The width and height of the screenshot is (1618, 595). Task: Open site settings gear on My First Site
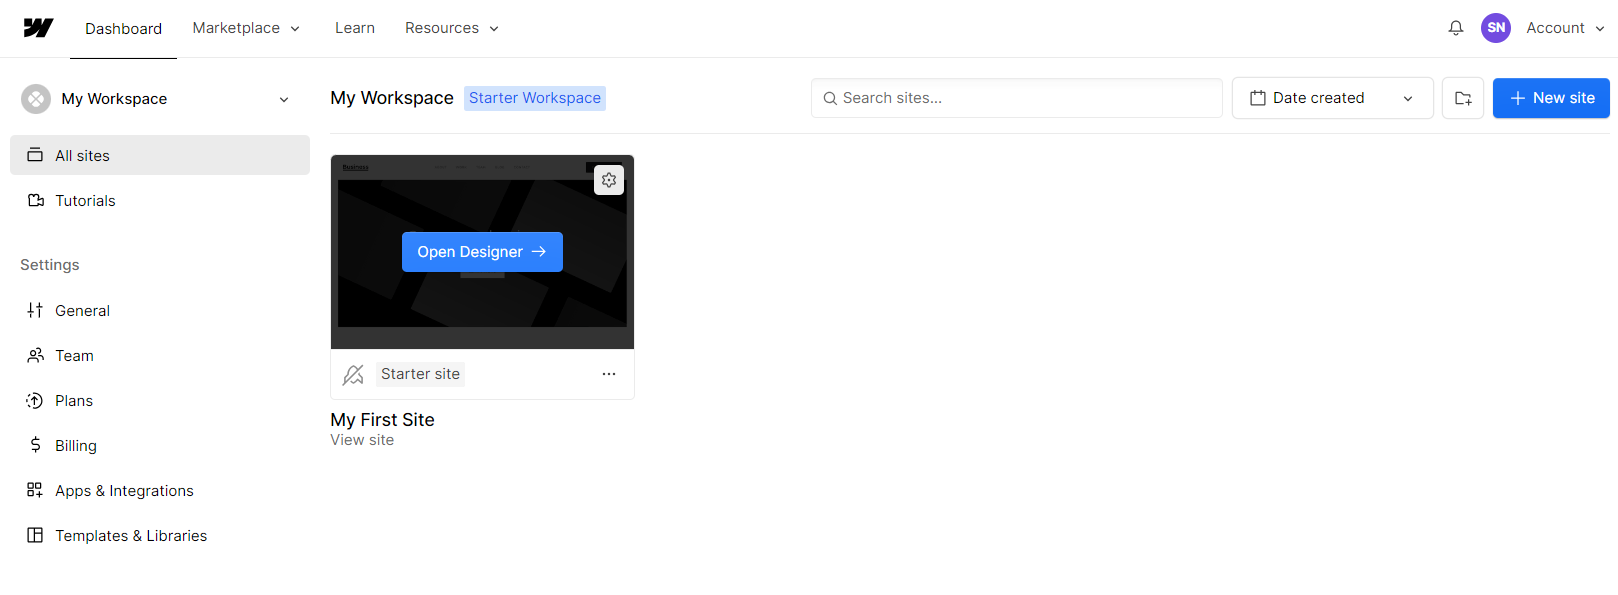pos(609,180)
